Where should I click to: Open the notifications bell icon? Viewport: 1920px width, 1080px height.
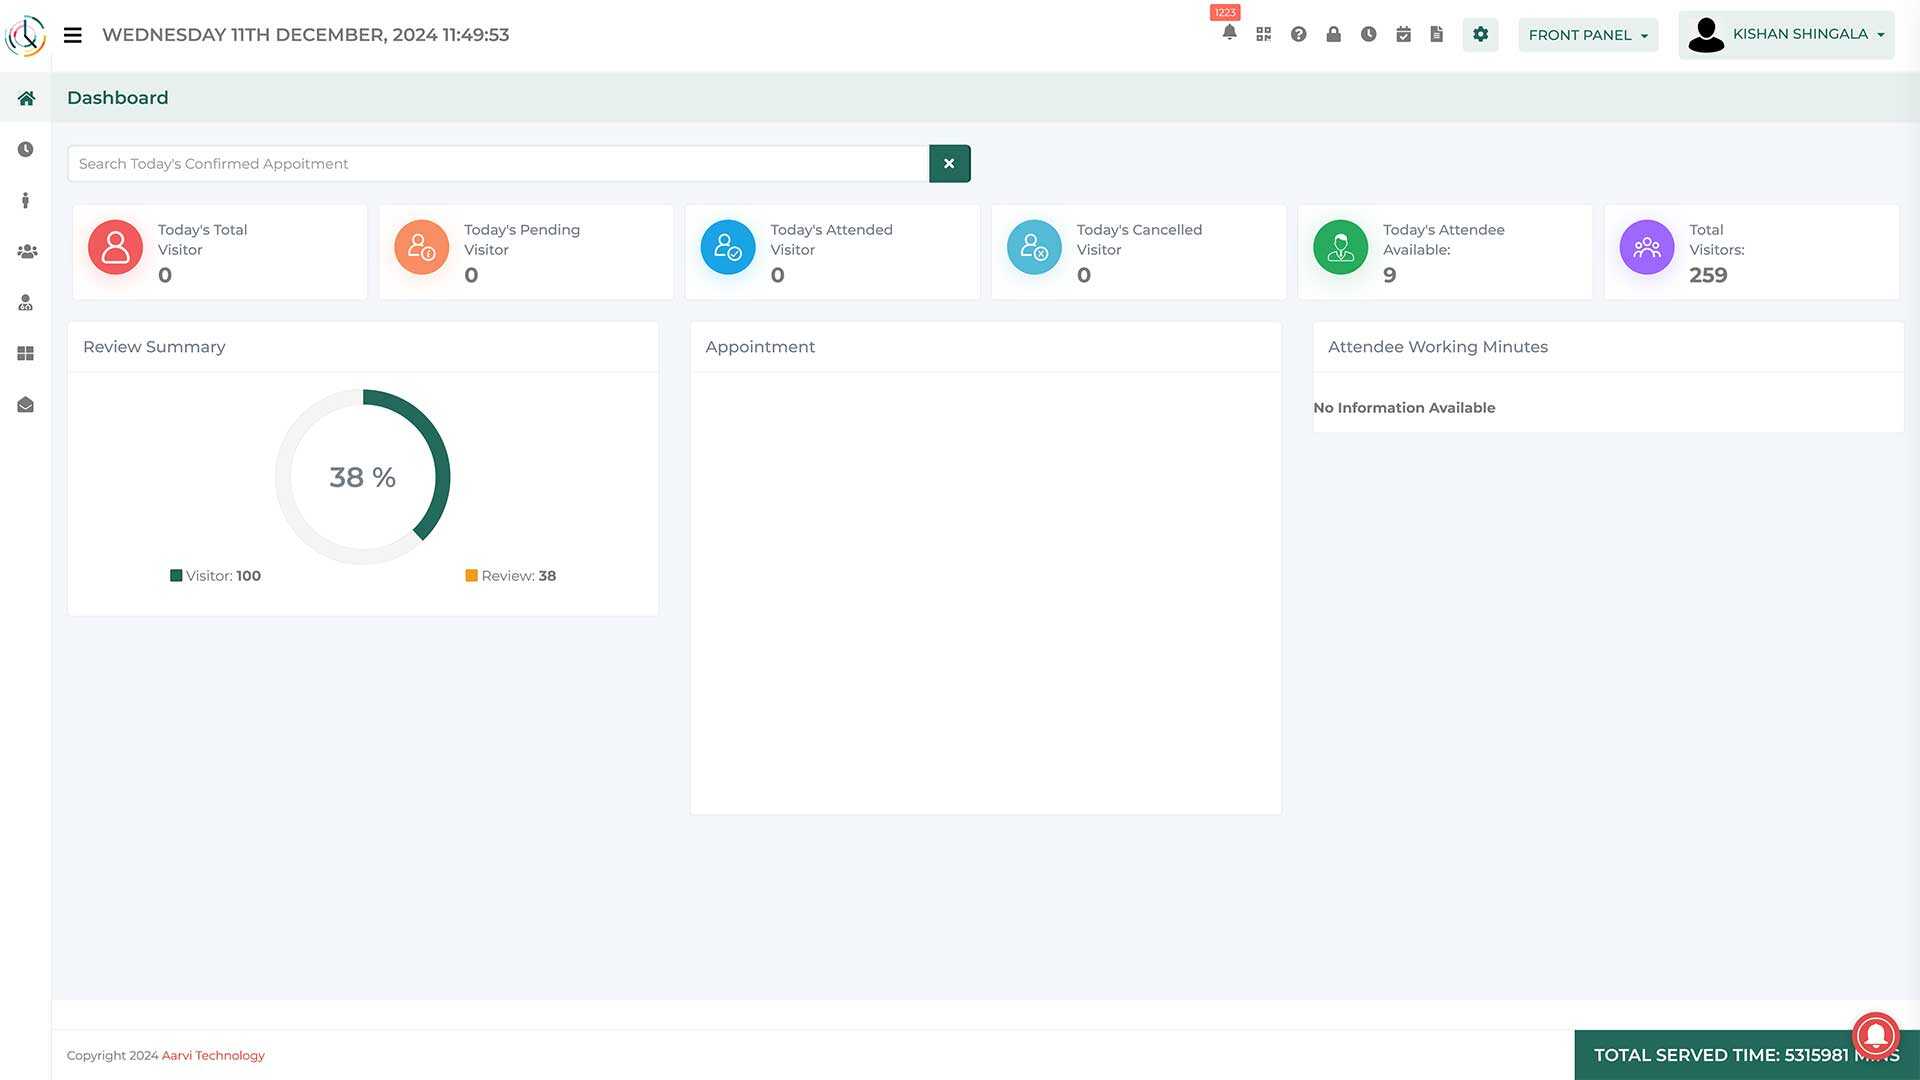point(1229,33)
